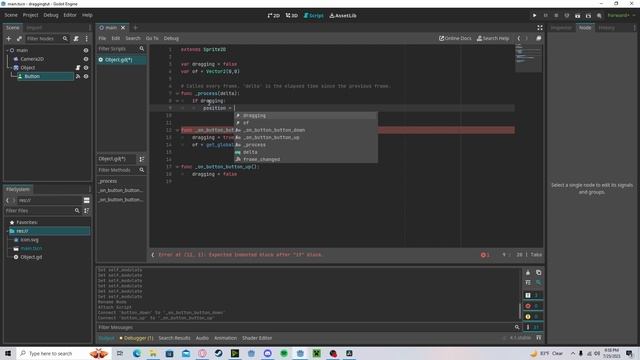Image resolution: width=640 pixels, height=360 pixels.
Task: Click the Pause running project icon
Action: (545, 16)
